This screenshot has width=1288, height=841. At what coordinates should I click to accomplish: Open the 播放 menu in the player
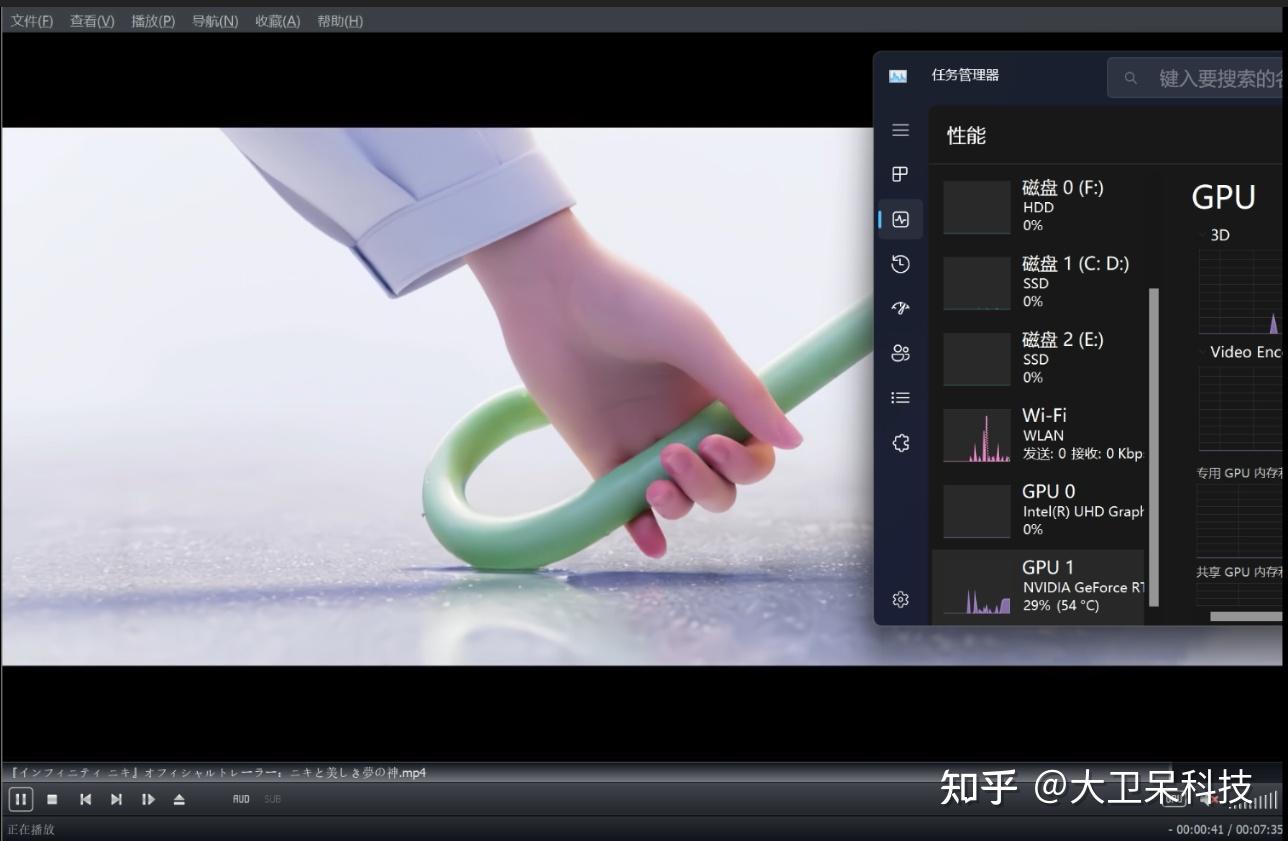click(152, 20)
